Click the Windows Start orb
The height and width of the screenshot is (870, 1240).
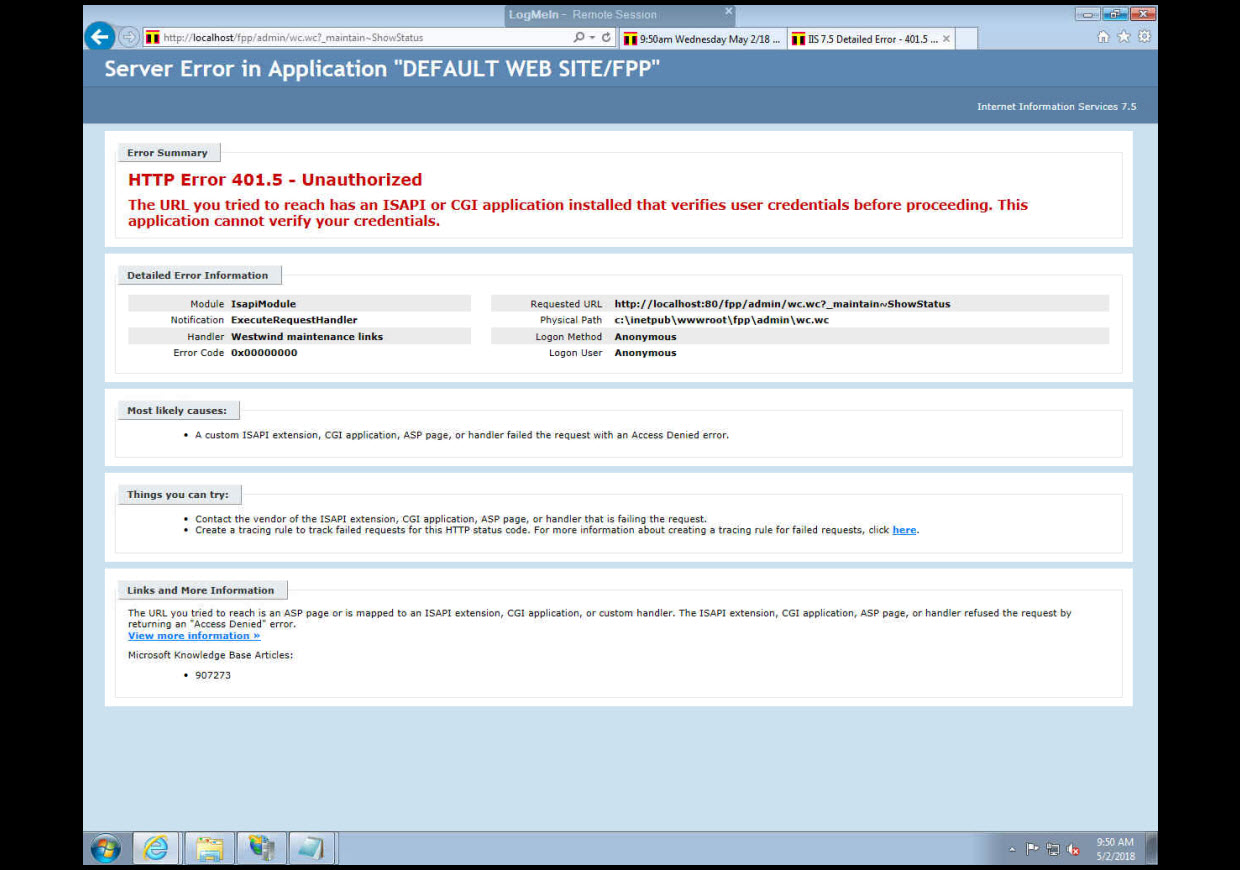pos(105,848)
